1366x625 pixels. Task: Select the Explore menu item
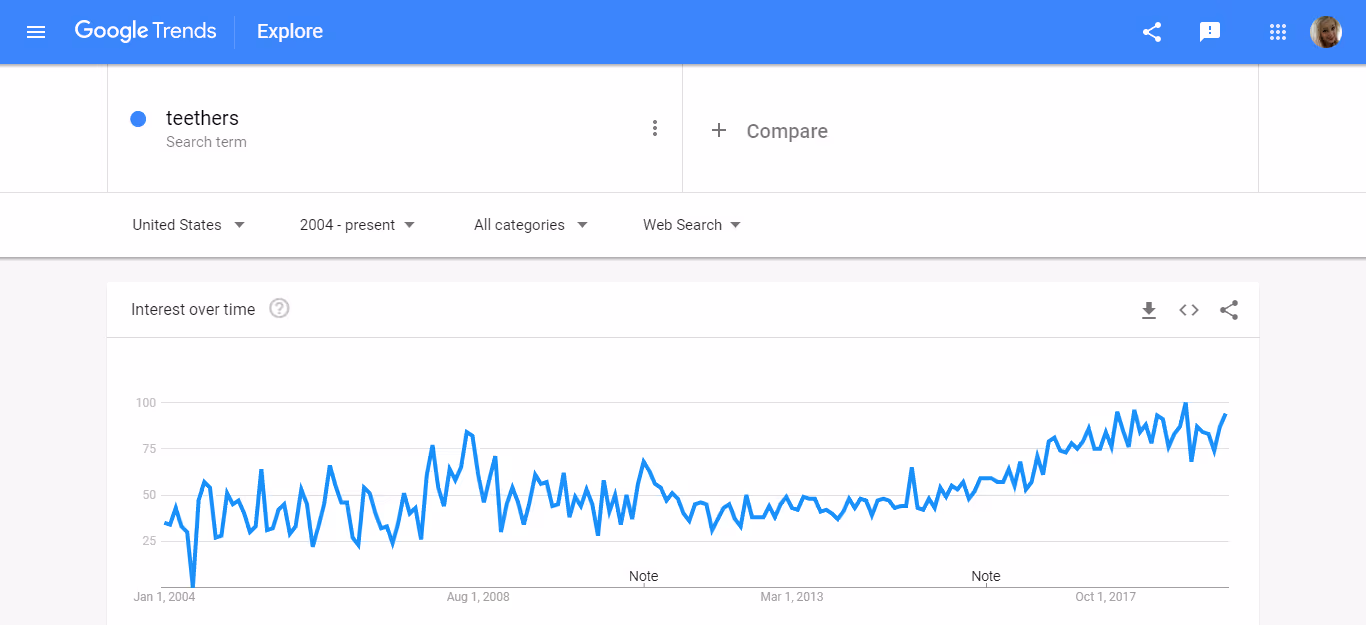(289, 31)
